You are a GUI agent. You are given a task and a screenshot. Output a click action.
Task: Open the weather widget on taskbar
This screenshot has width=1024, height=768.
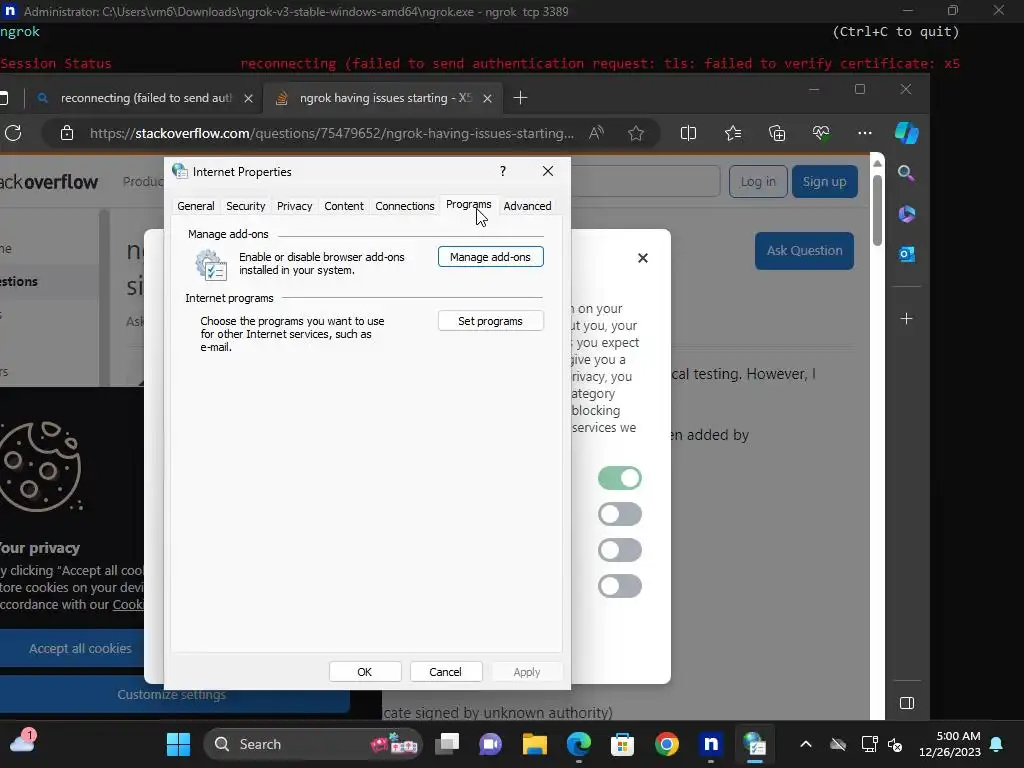(22, 743)
